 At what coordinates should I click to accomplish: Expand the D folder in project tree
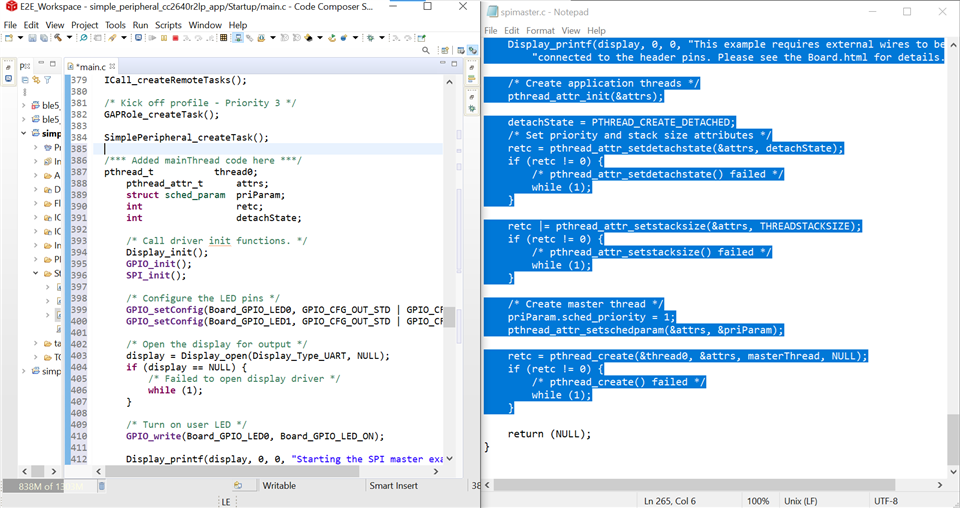click(36, 189)
